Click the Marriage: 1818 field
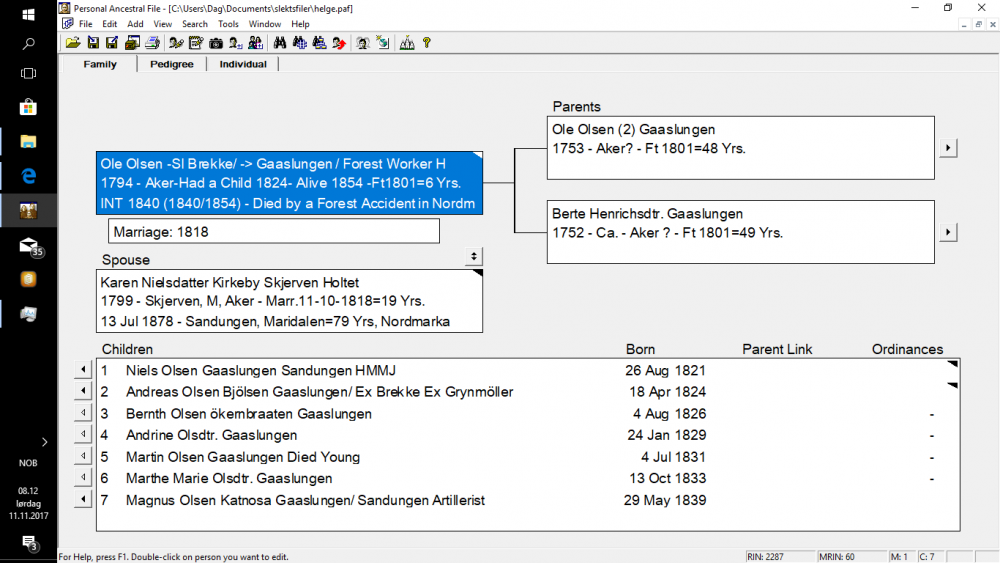1000x563 pixels. click(274, 231)
